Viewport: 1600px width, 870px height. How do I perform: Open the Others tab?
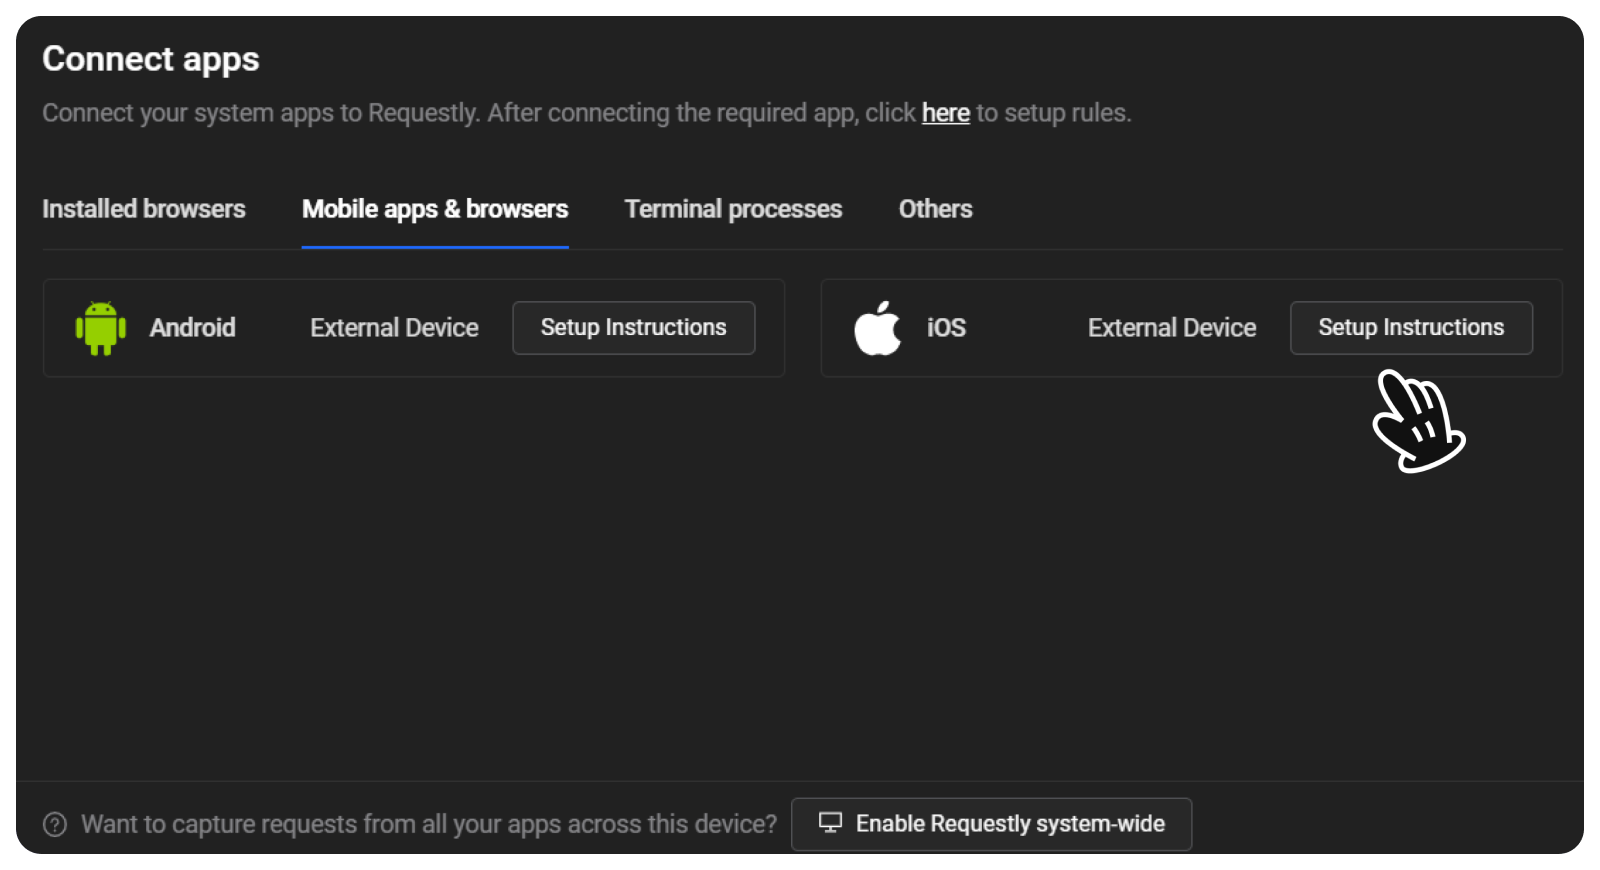point(935,209)
